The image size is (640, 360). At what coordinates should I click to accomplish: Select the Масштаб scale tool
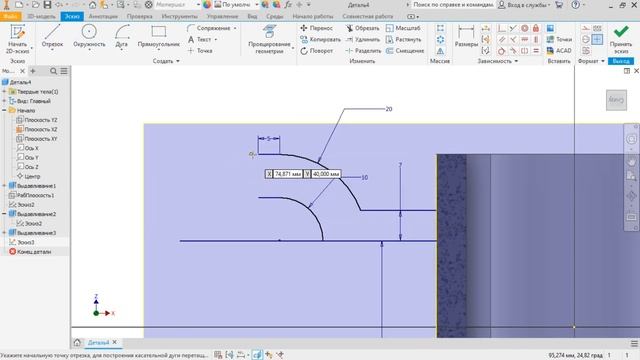click(x=403, y=28)
